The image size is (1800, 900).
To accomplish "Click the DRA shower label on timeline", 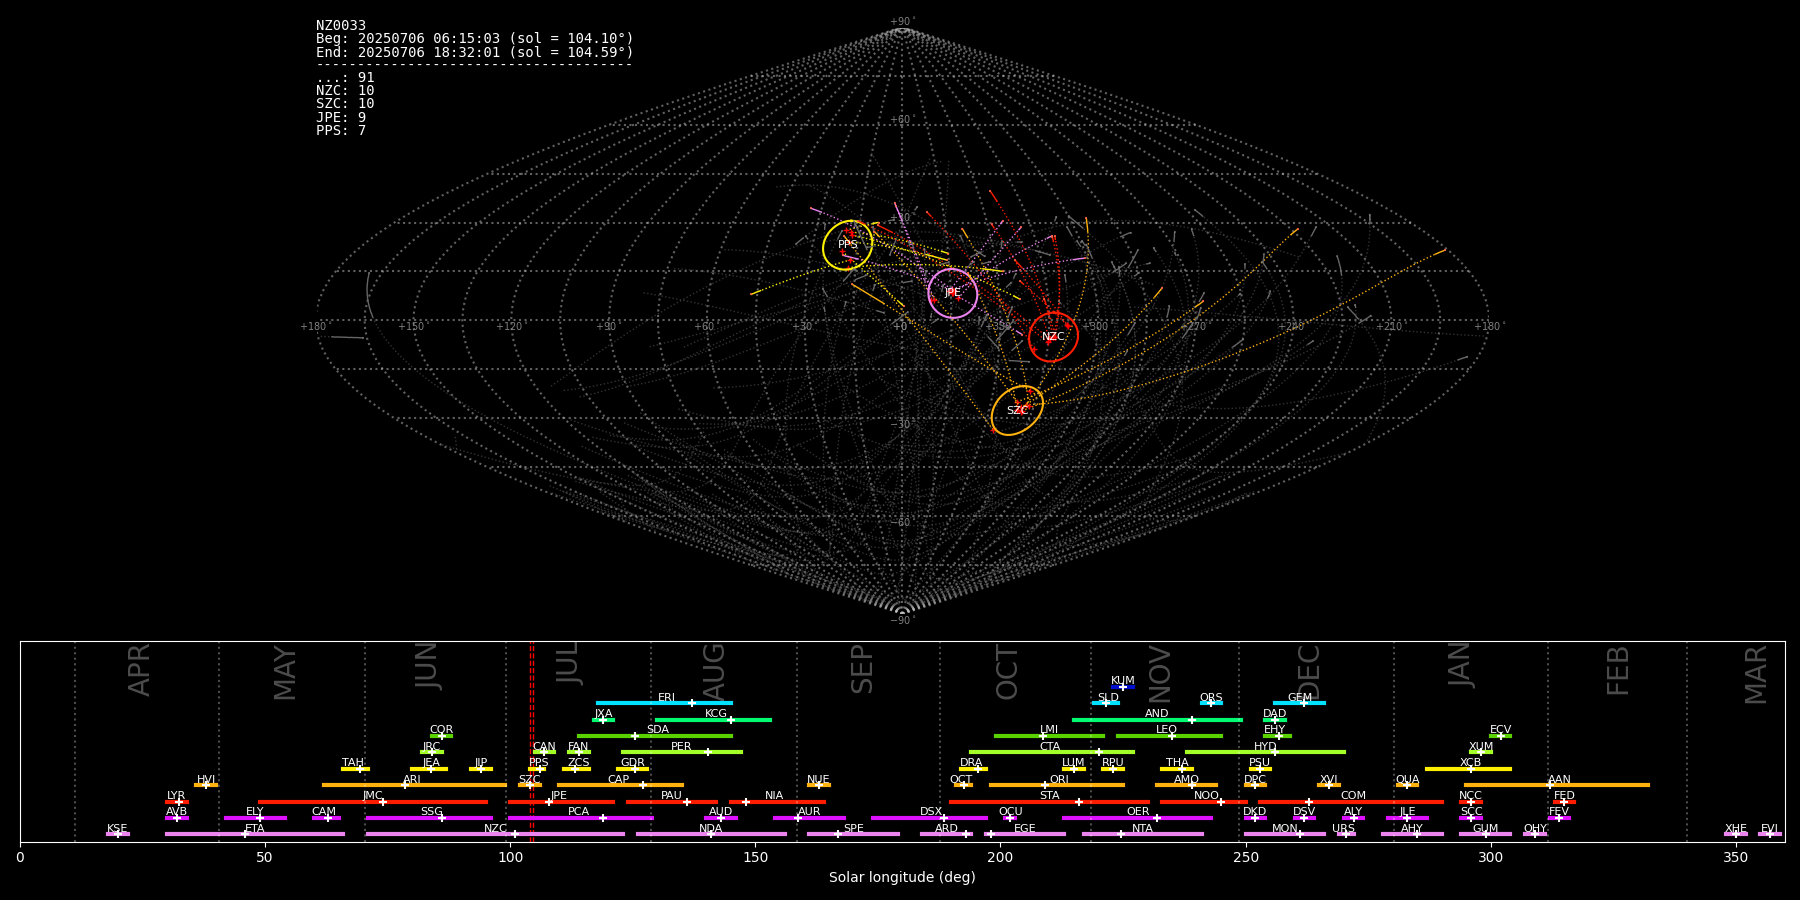I will 971,763.
